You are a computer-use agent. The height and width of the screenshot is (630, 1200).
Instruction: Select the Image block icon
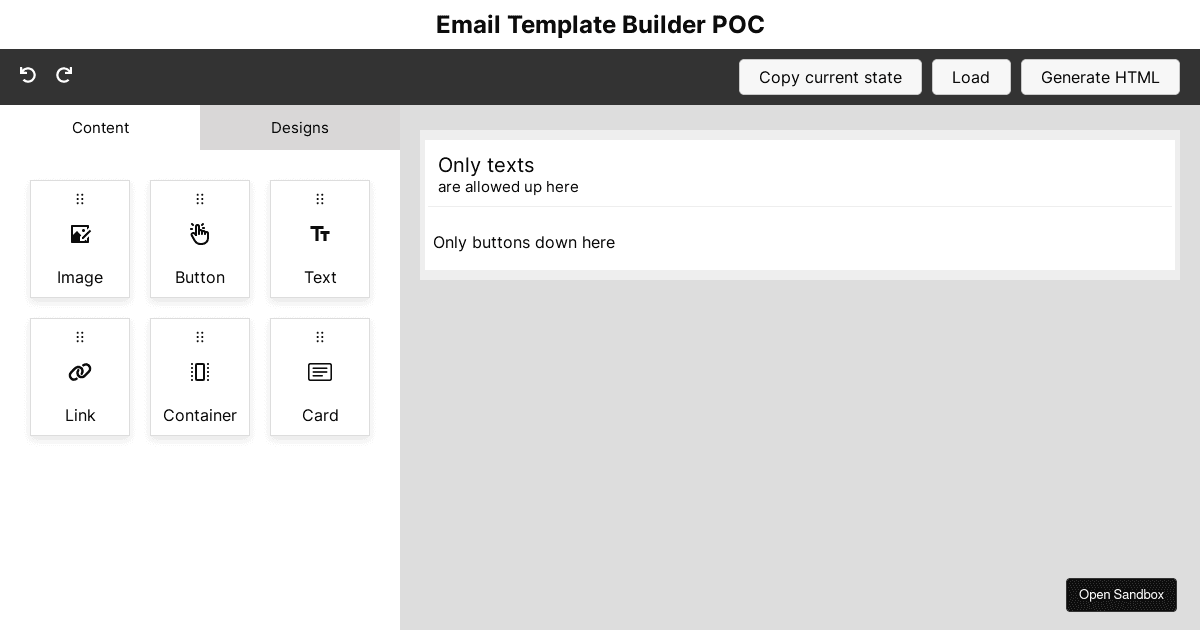click(80, 234)
